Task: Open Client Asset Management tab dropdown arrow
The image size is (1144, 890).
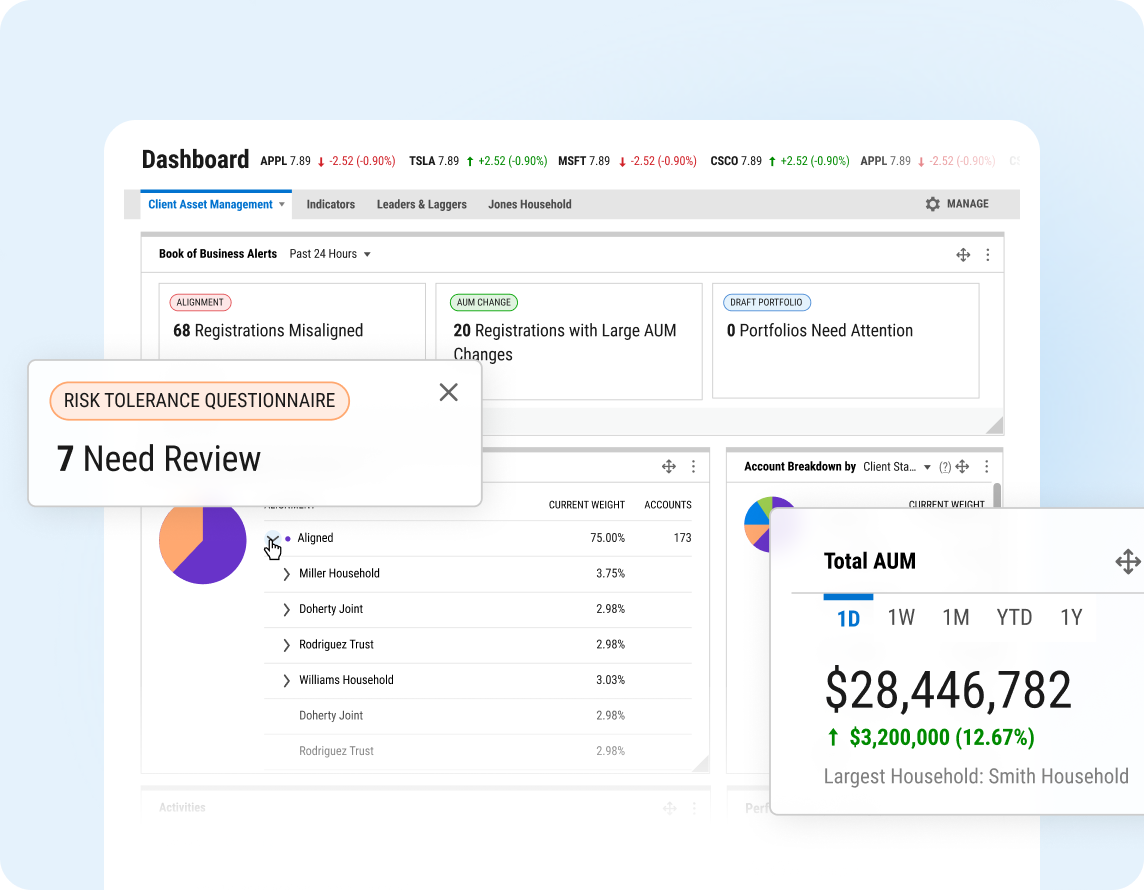Action: (282, 205)
